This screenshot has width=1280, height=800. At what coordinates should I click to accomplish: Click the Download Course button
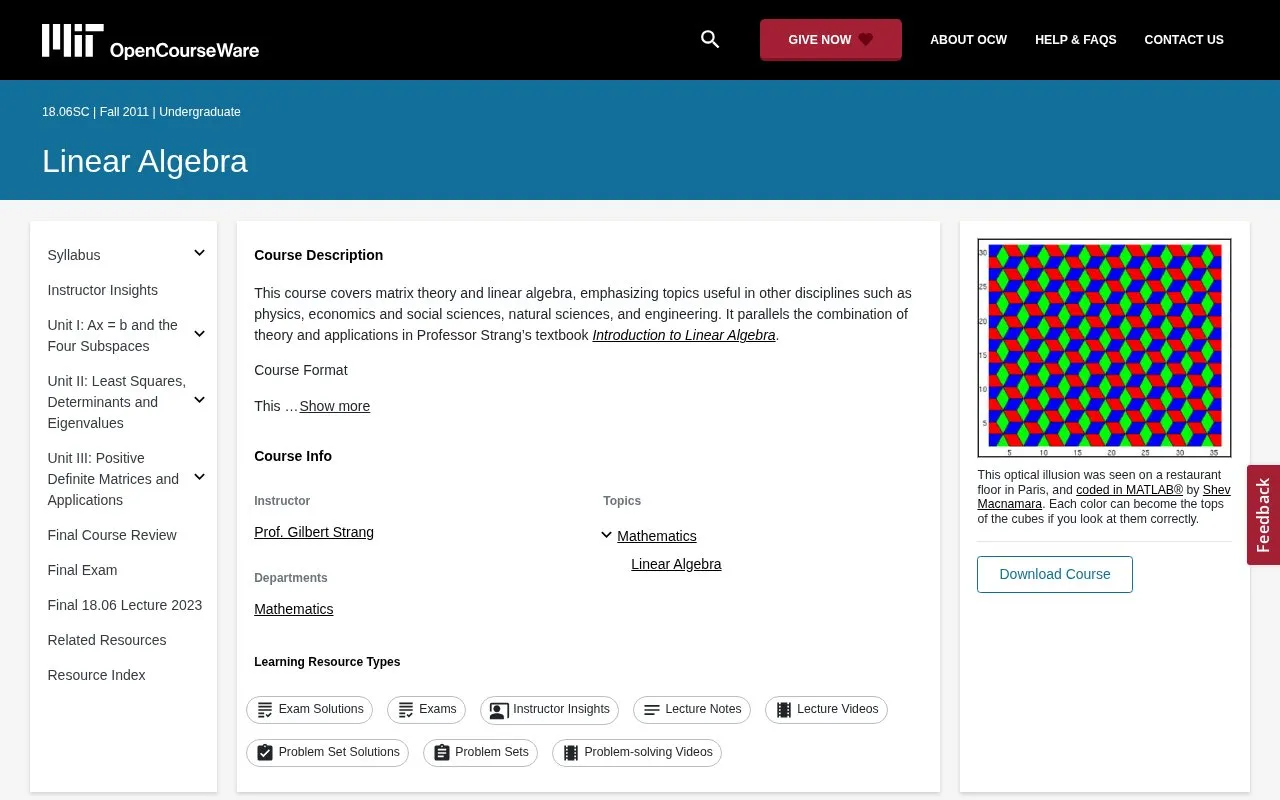pyautogui.click(x=1055, y=574)
